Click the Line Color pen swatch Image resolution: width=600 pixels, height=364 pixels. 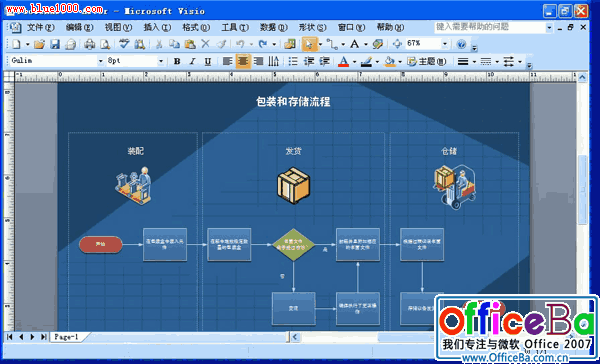click(x=366, y=61)
